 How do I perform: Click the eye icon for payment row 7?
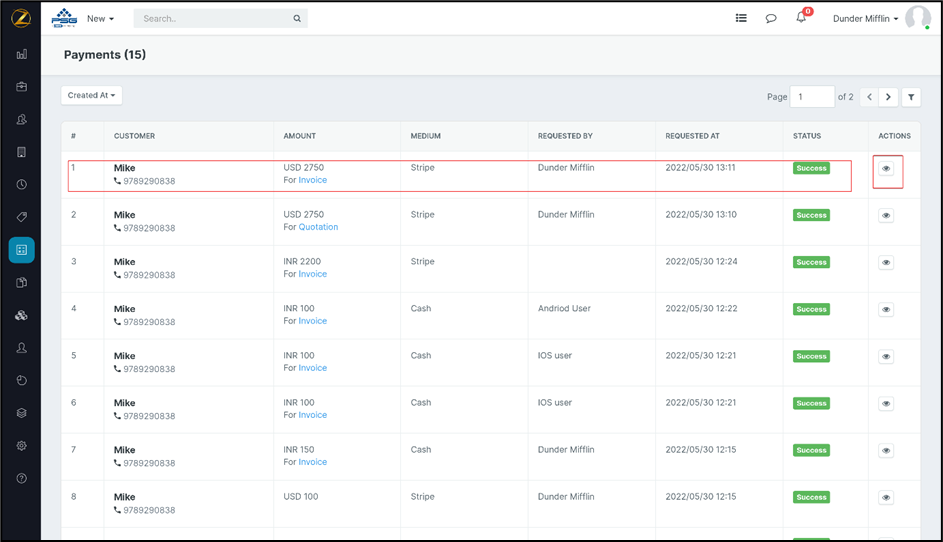tap(886, 451)
